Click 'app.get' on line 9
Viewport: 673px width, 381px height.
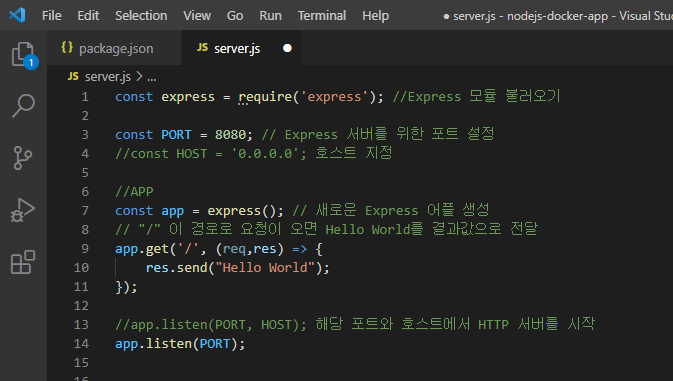coord(142,249)
